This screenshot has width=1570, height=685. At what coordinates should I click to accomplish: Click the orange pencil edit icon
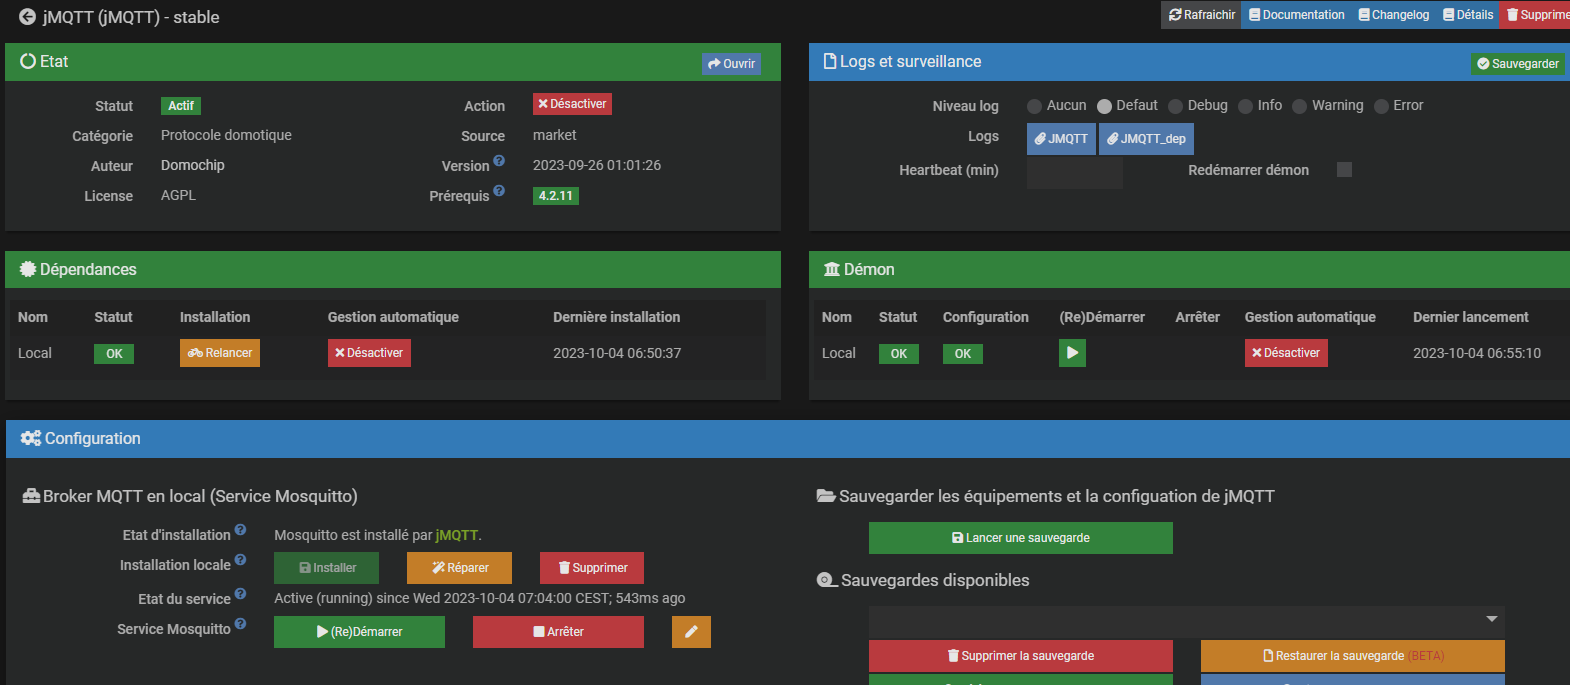coord(691,632)
